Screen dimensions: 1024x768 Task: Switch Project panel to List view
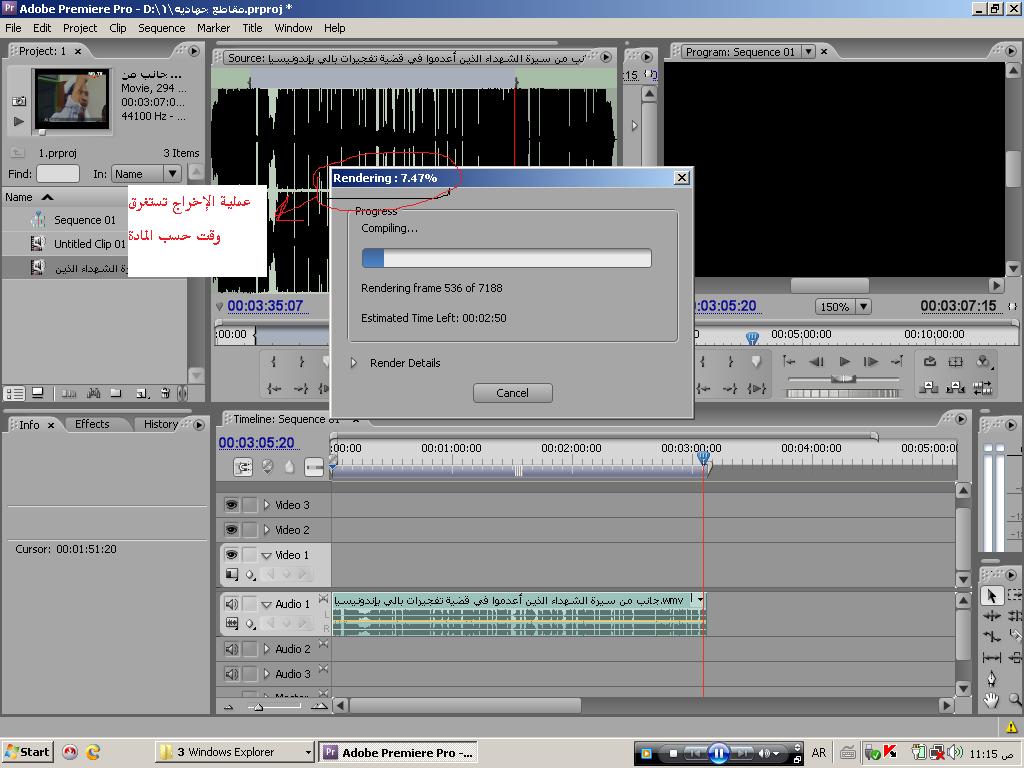tap(15, 394)
